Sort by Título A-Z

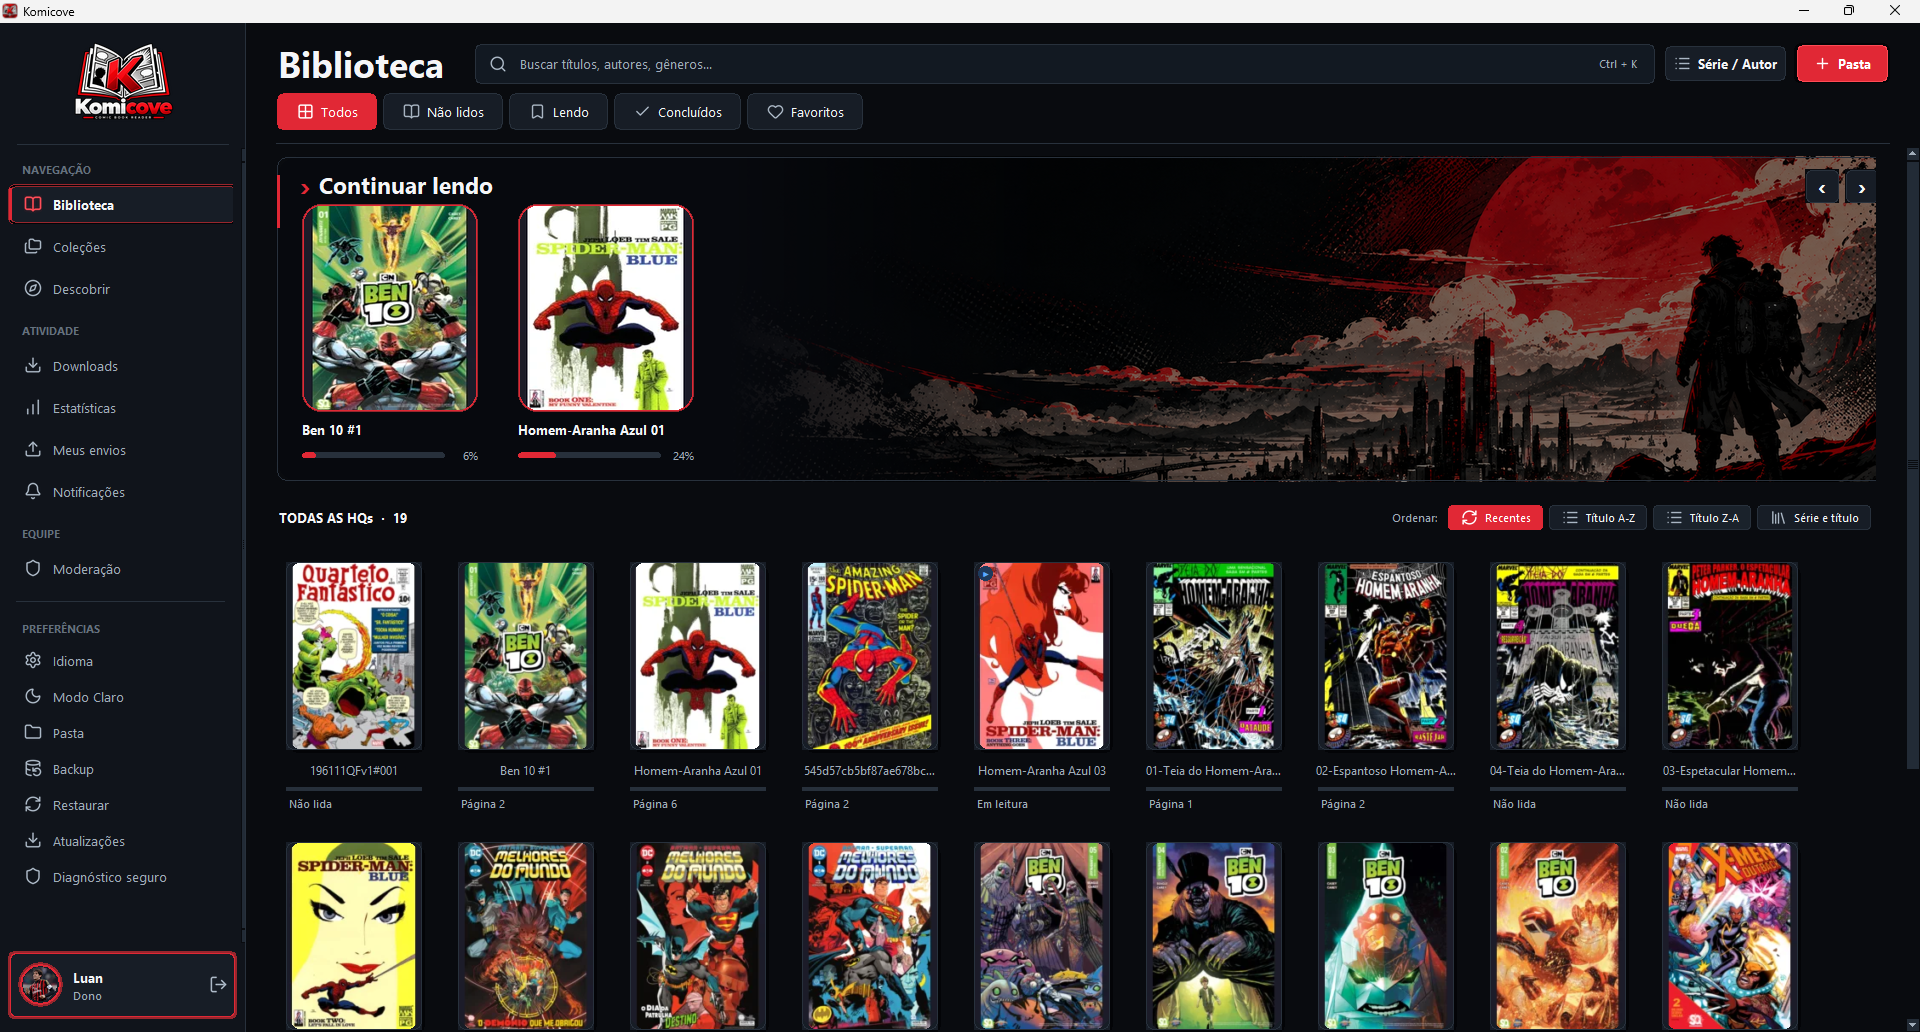tap(1598, 518)
